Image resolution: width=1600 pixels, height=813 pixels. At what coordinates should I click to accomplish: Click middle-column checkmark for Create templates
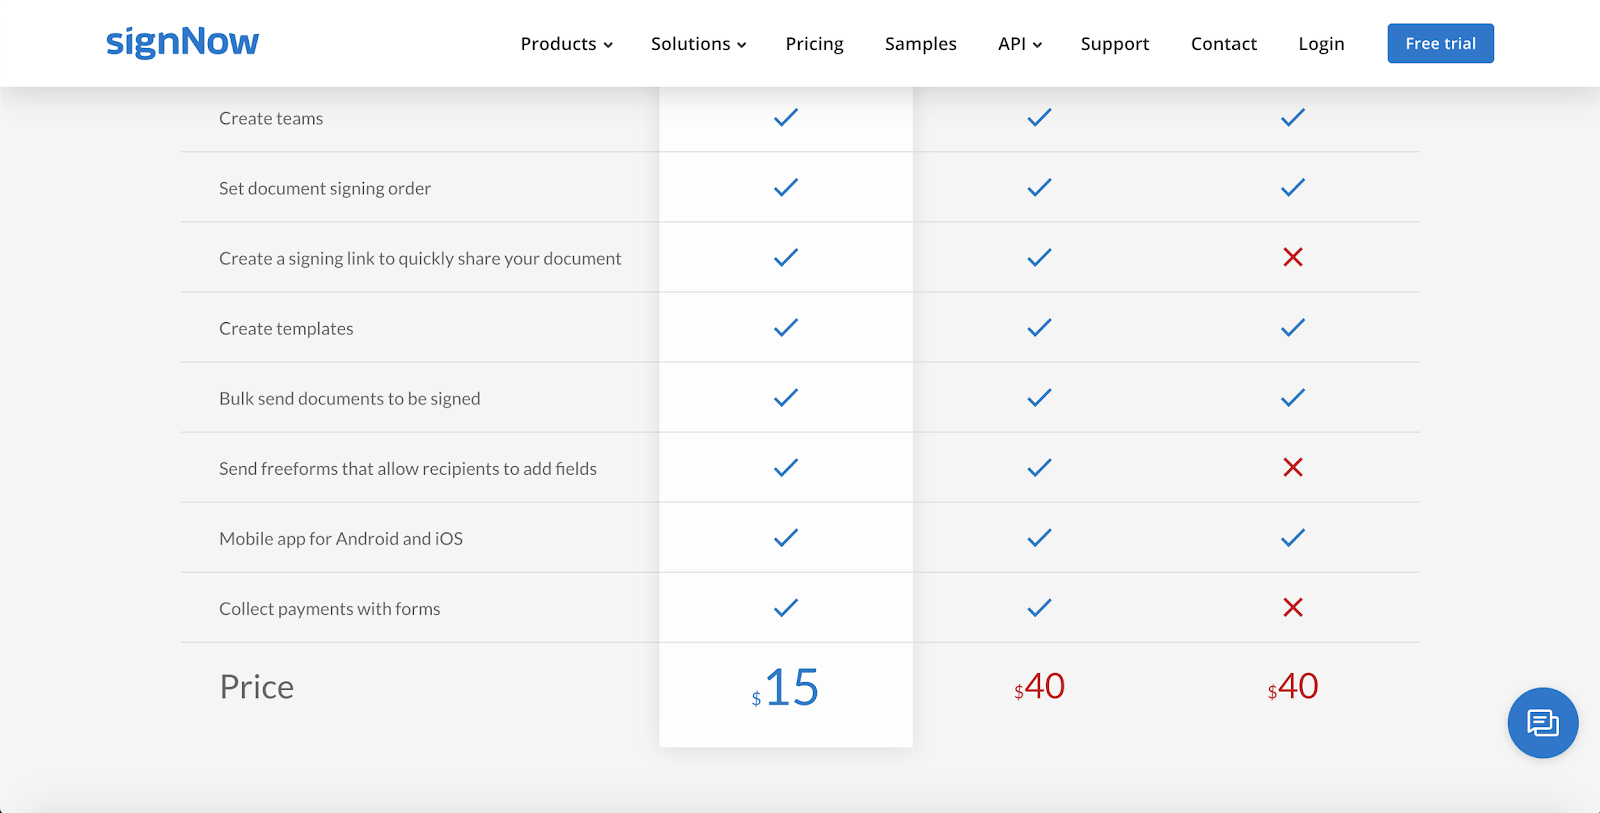click(1039, 328)
